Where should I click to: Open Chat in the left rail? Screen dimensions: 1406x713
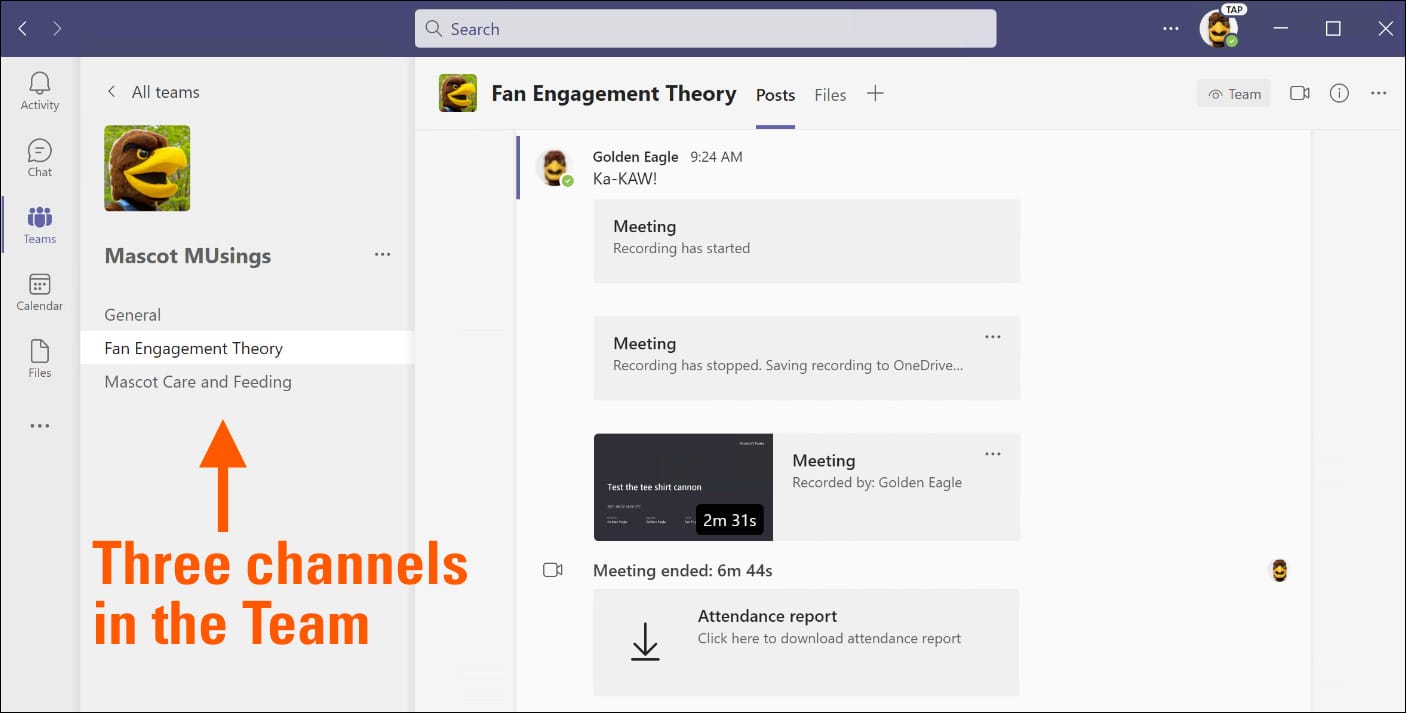click(40, 158)
